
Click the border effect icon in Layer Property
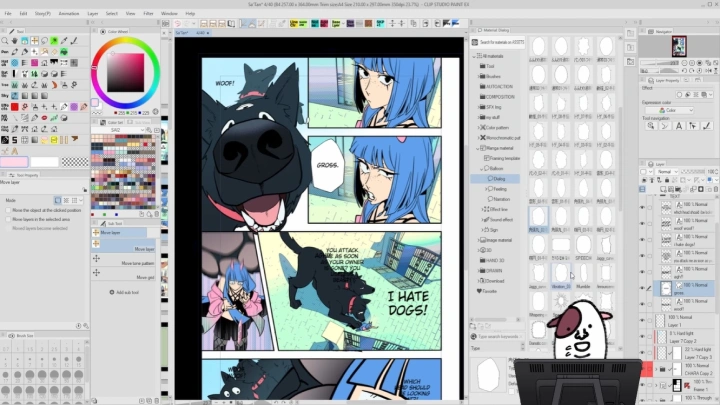pyautogui.click(x=680, y=95)
